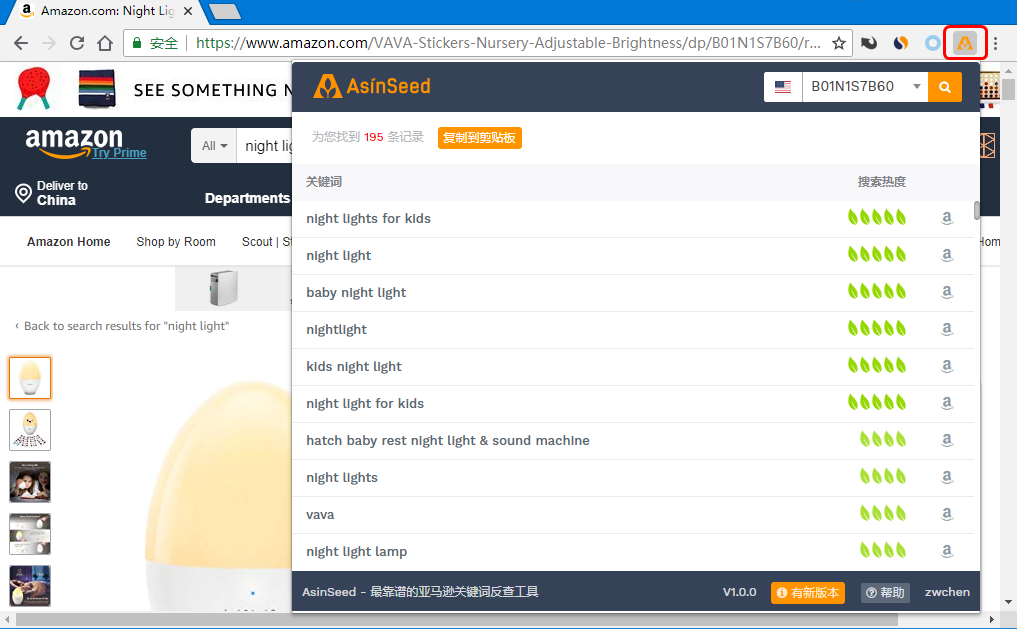Screen dimensions: 1017x629
Task: Click the air purifier sponsored thumbnail
Action: [x=224, y=288]
